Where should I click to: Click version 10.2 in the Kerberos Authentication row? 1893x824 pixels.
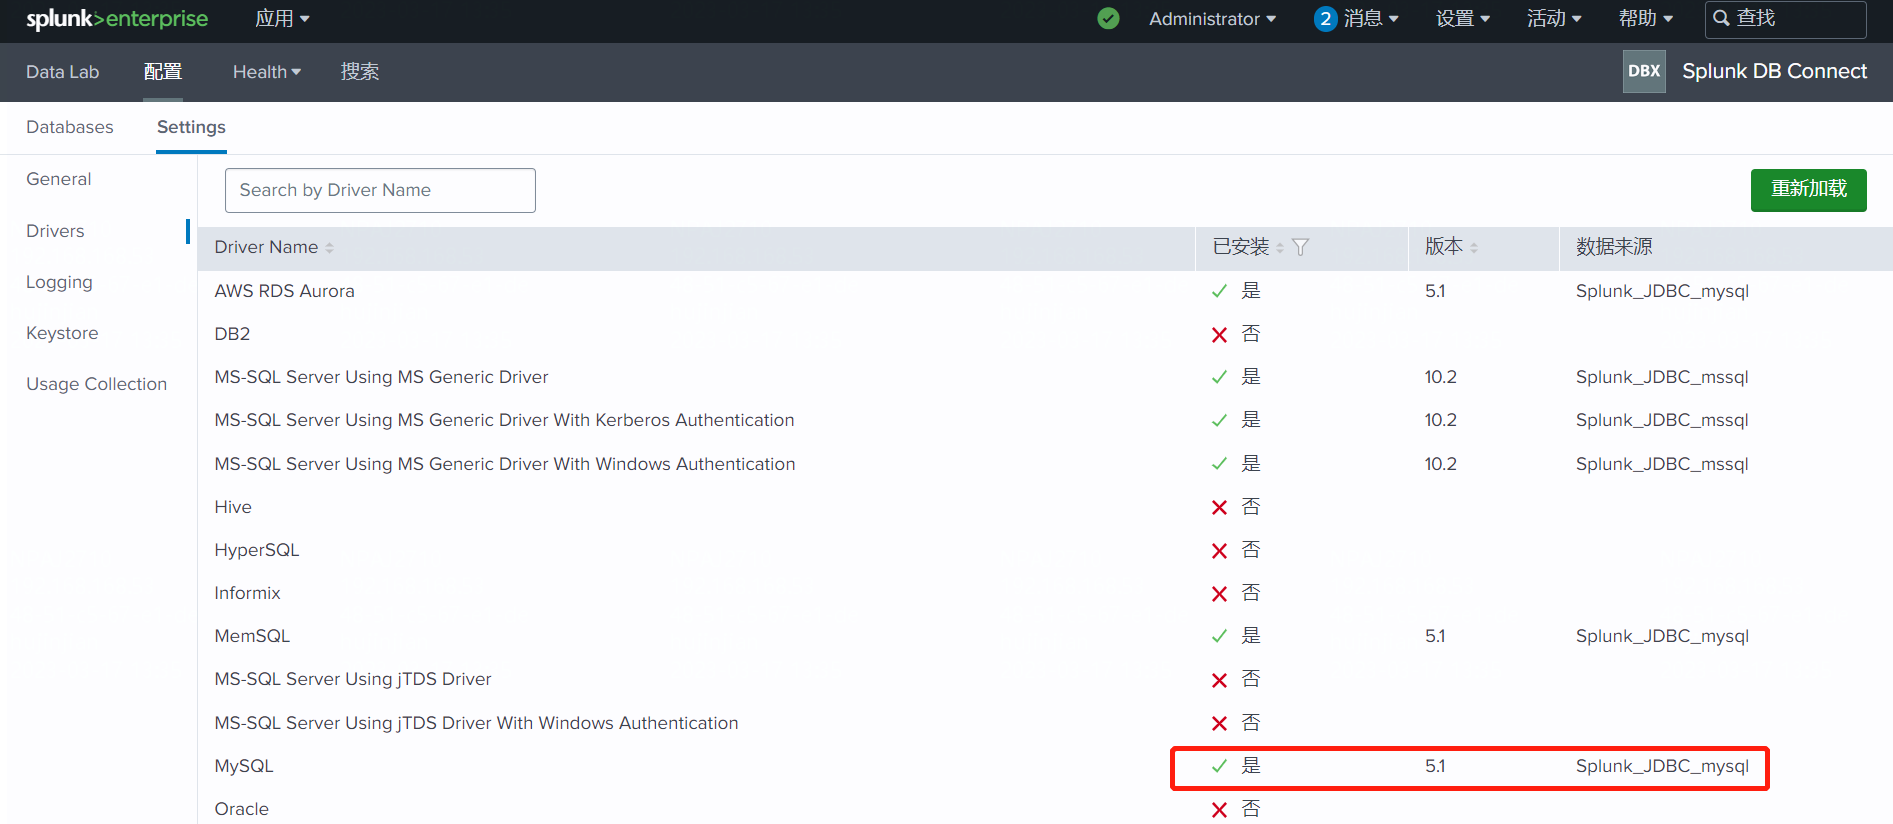click(x=1441, y=420)
